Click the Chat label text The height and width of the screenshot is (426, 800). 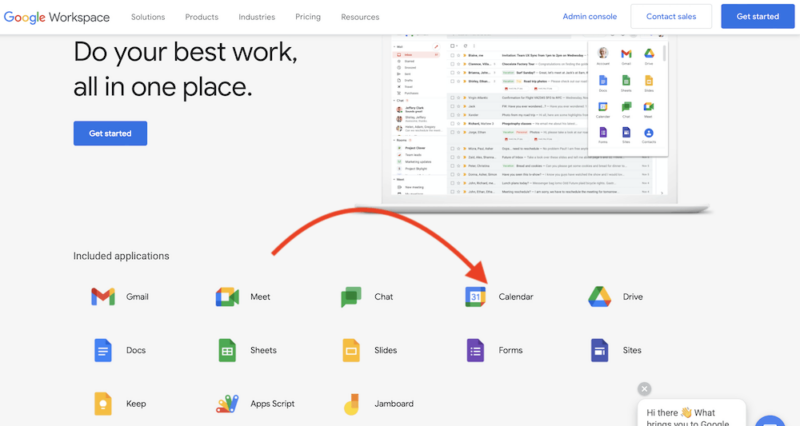click(x=384, y=296)
